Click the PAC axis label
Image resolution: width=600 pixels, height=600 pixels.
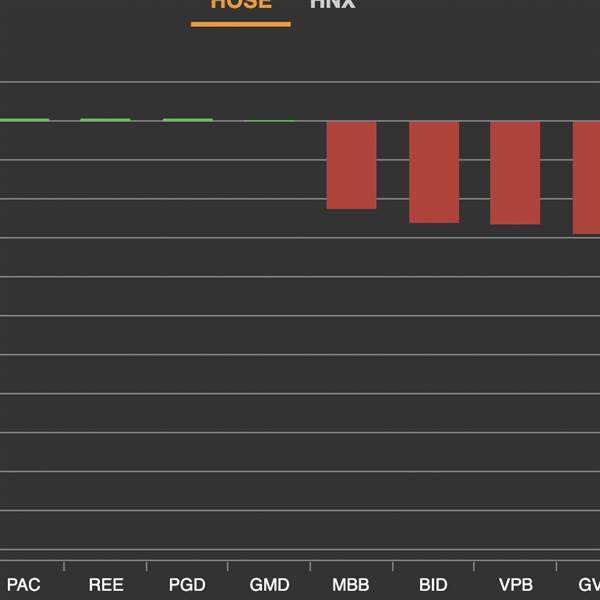23,585
